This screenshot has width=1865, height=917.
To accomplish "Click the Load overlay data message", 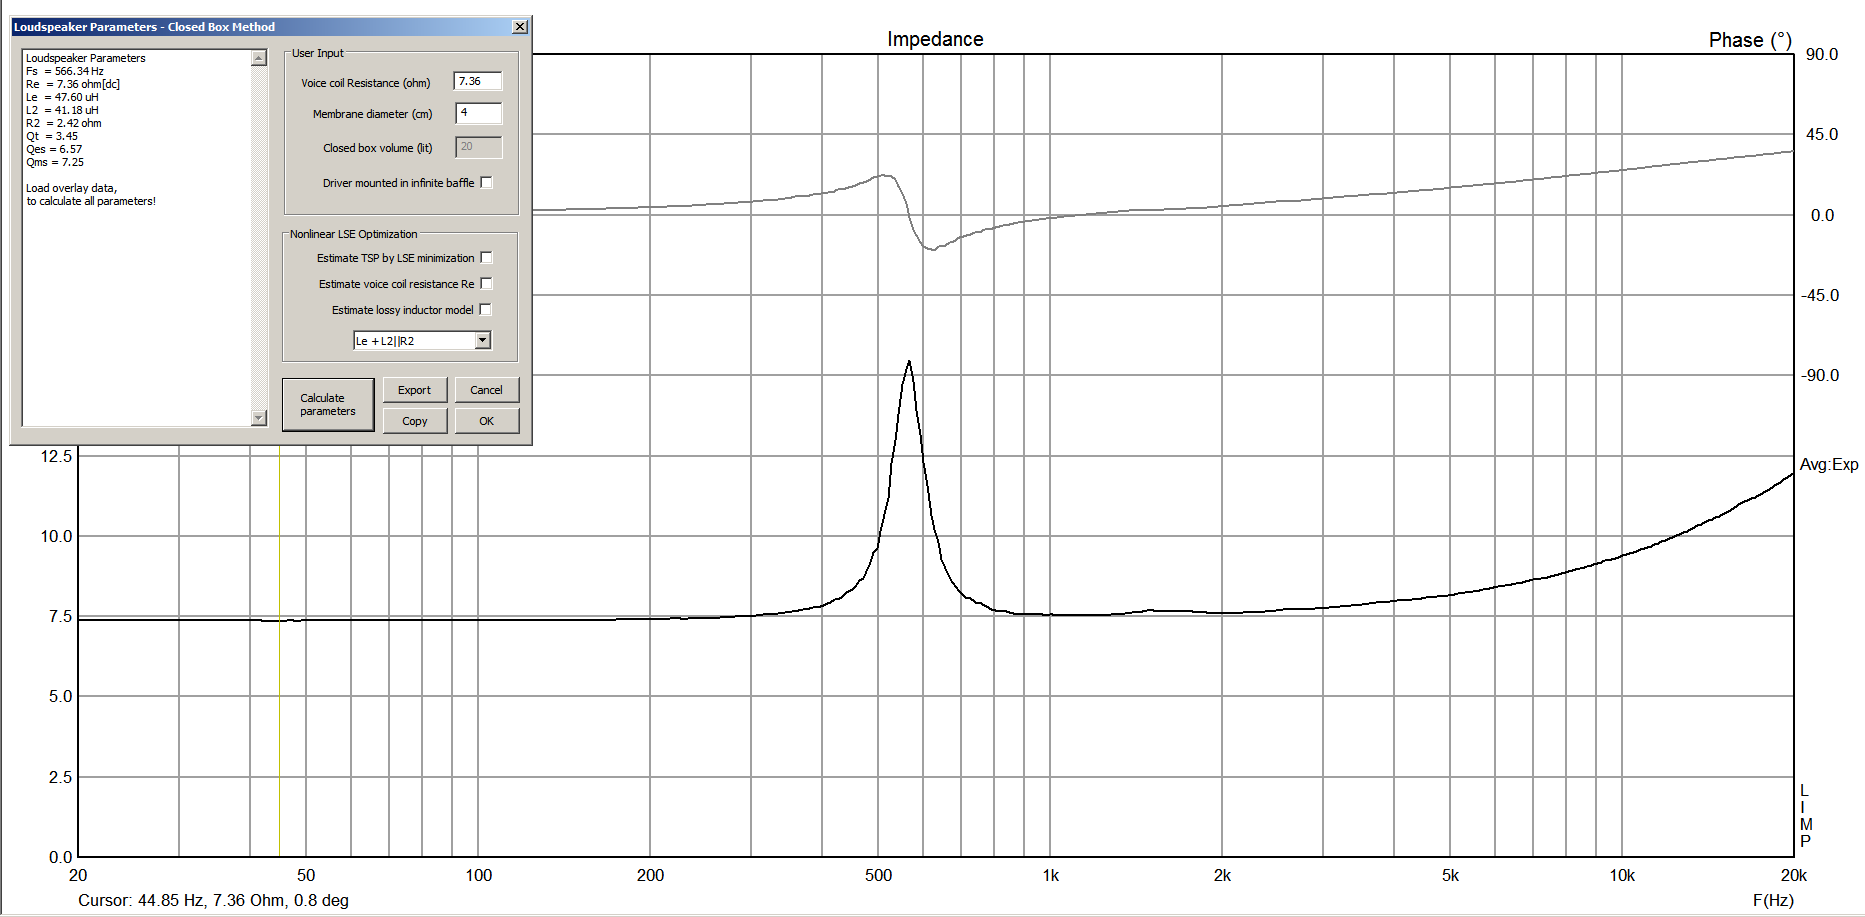I will click(91, 195).
